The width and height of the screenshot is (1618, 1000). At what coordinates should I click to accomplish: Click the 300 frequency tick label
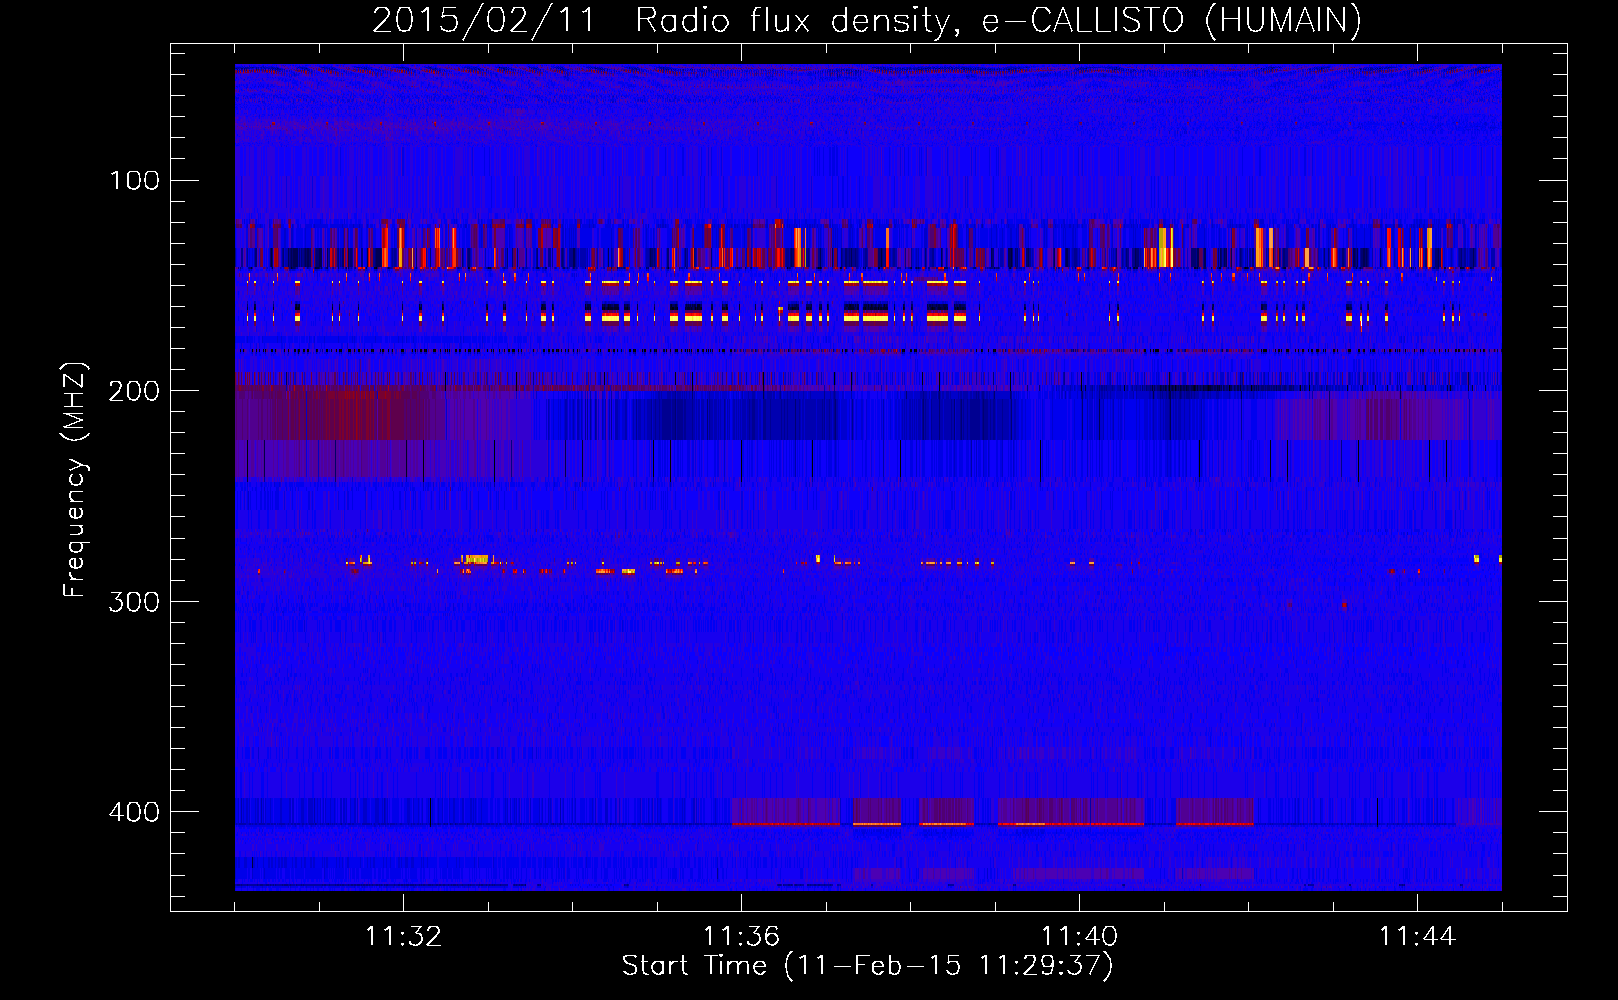pos(134,602)
